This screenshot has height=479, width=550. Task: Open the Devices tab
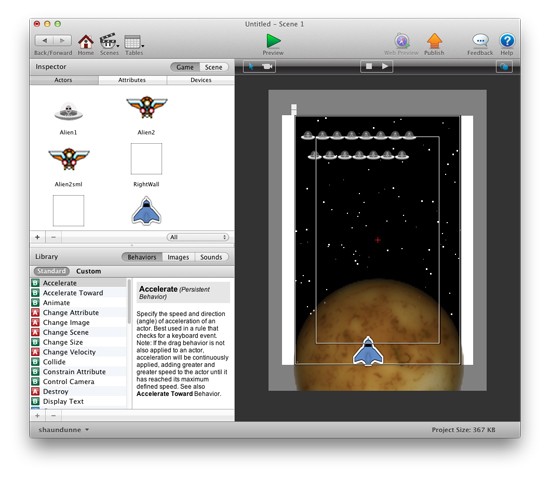(201, 80)
